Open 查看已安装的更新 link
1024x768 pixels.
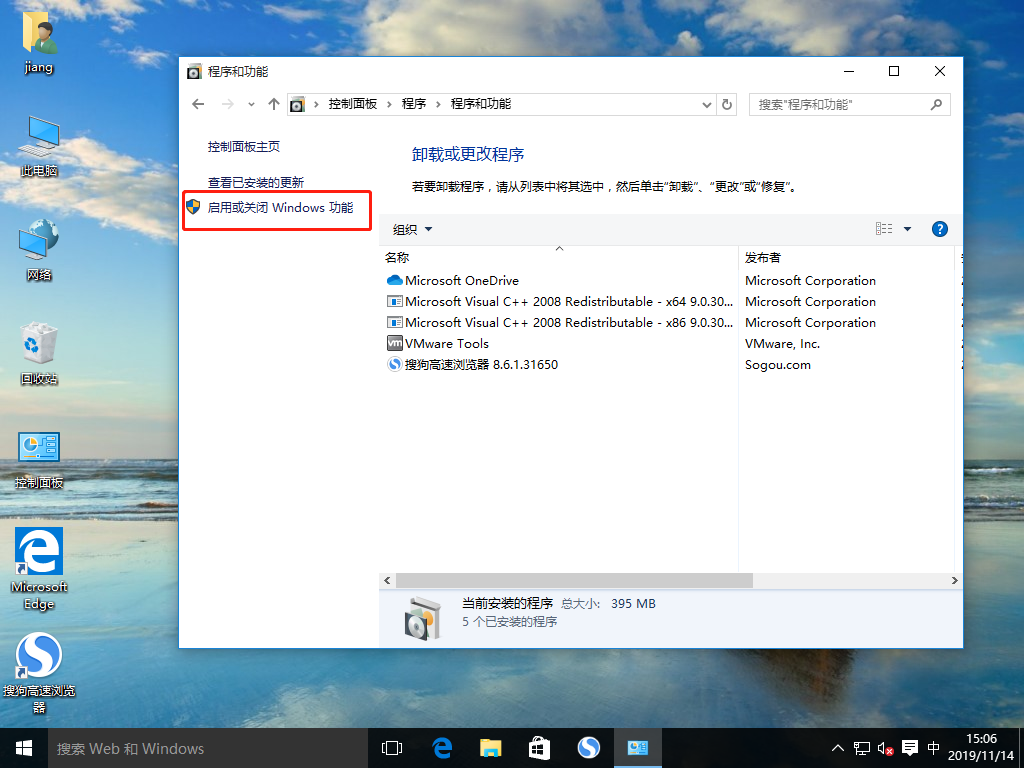point(256,183)
